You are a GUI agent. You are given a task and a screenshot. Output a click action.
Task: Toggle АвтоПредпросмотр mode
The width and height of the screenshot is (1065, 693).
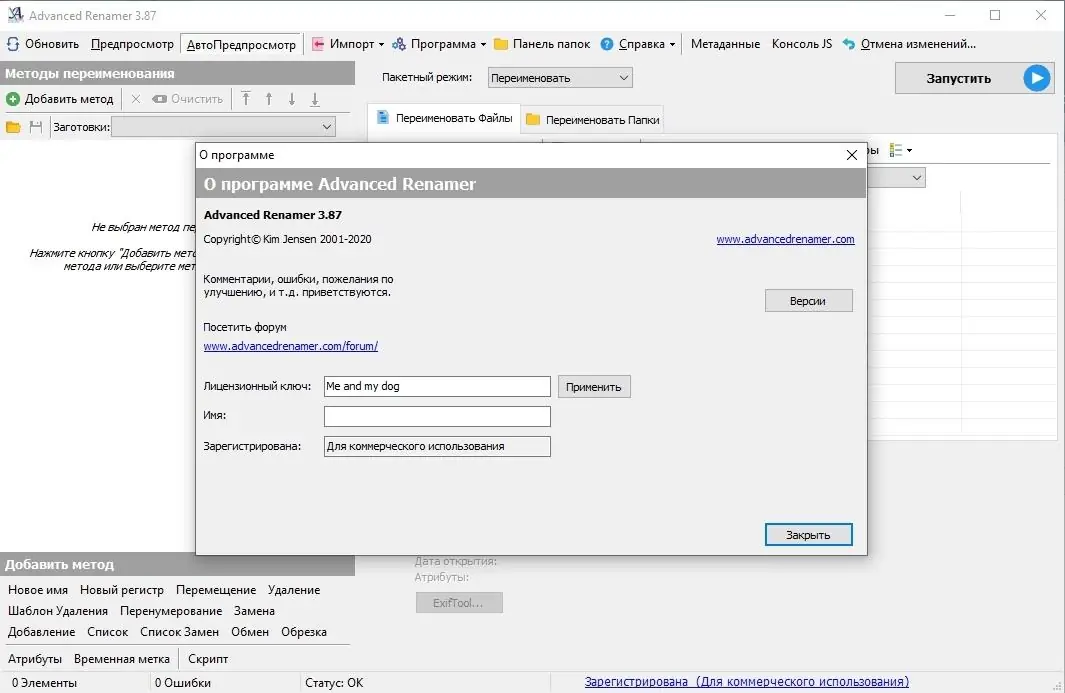242,43
